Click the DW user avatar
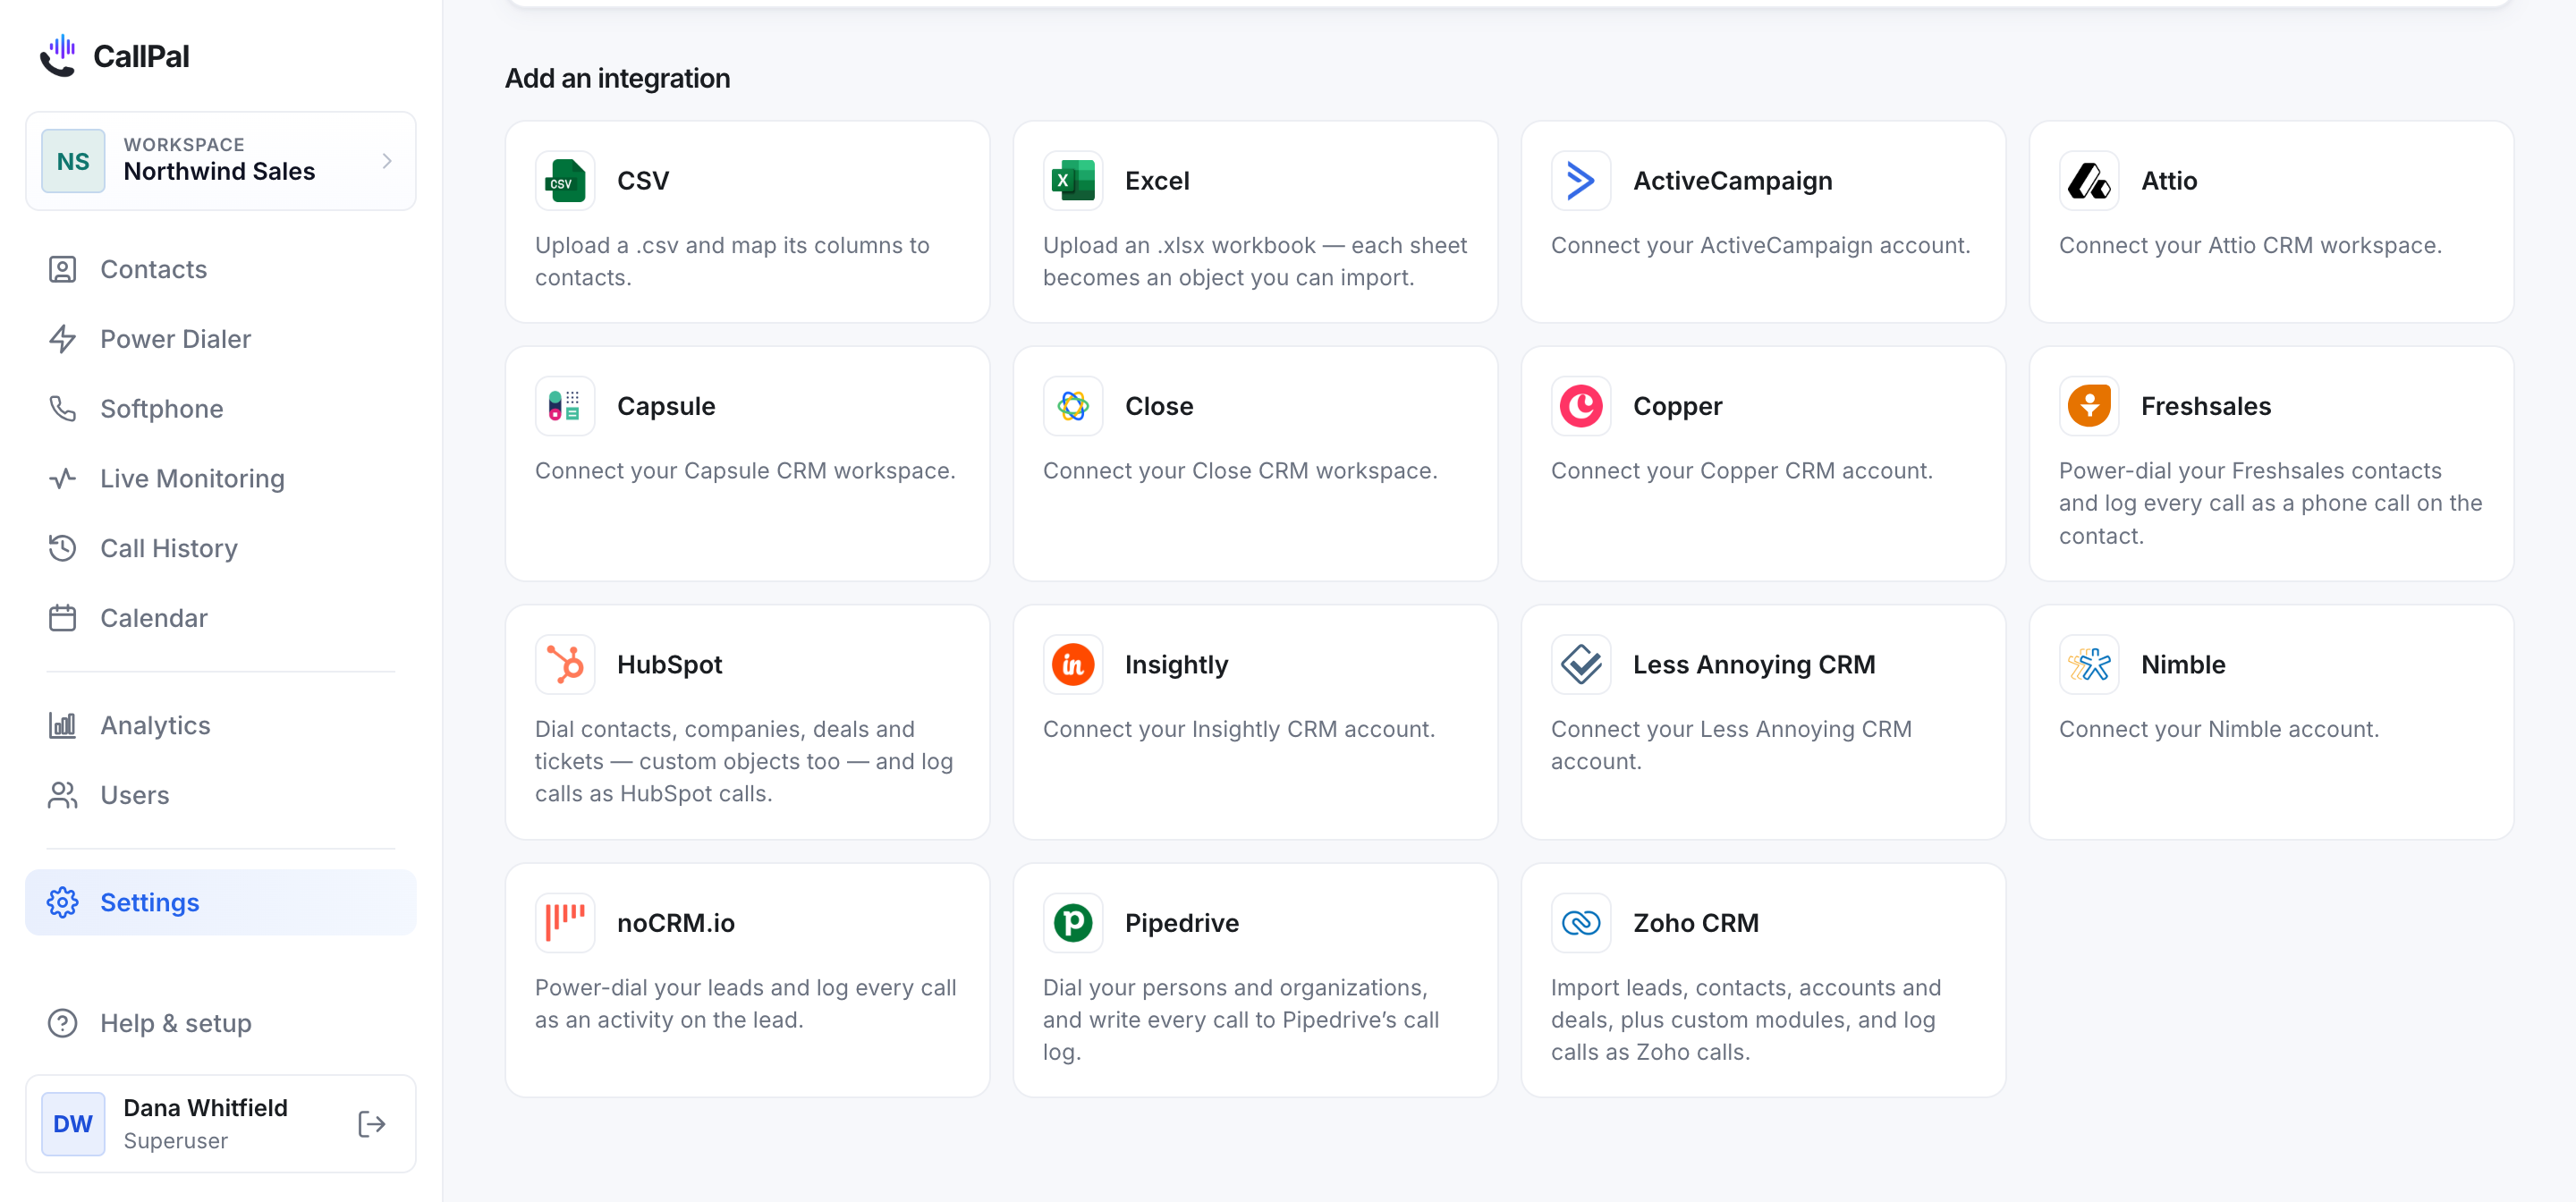The height and width of the screenshot is (1202, 2576). click(x=73, y=1124)
